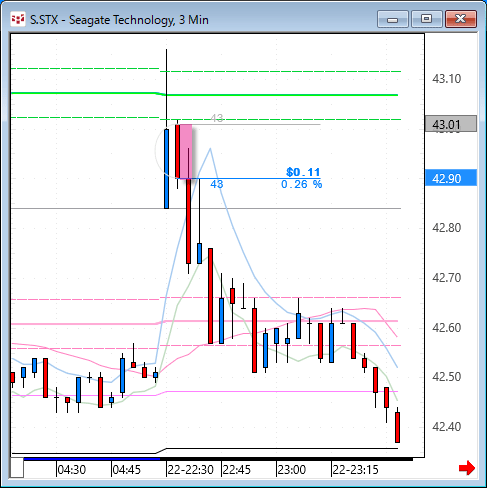Click the 42.70 price scale value

(447, 278)
